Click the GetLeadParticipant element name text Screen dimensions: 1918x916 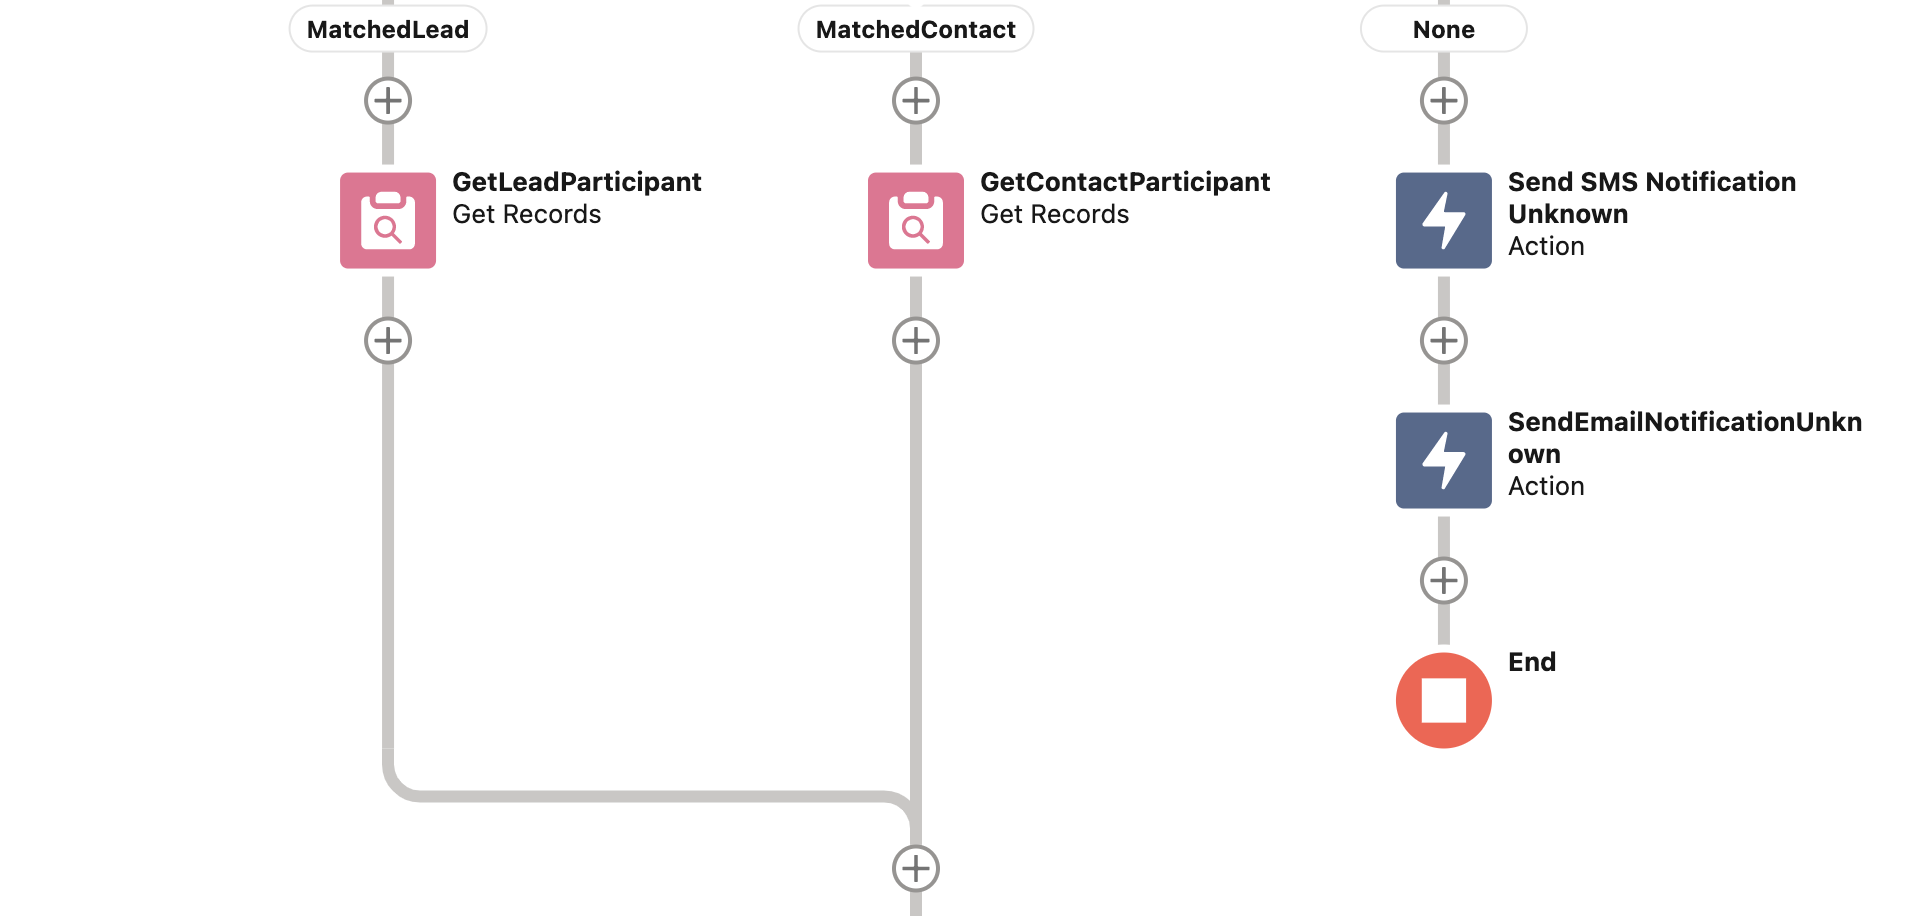click(x=576, y=182)
